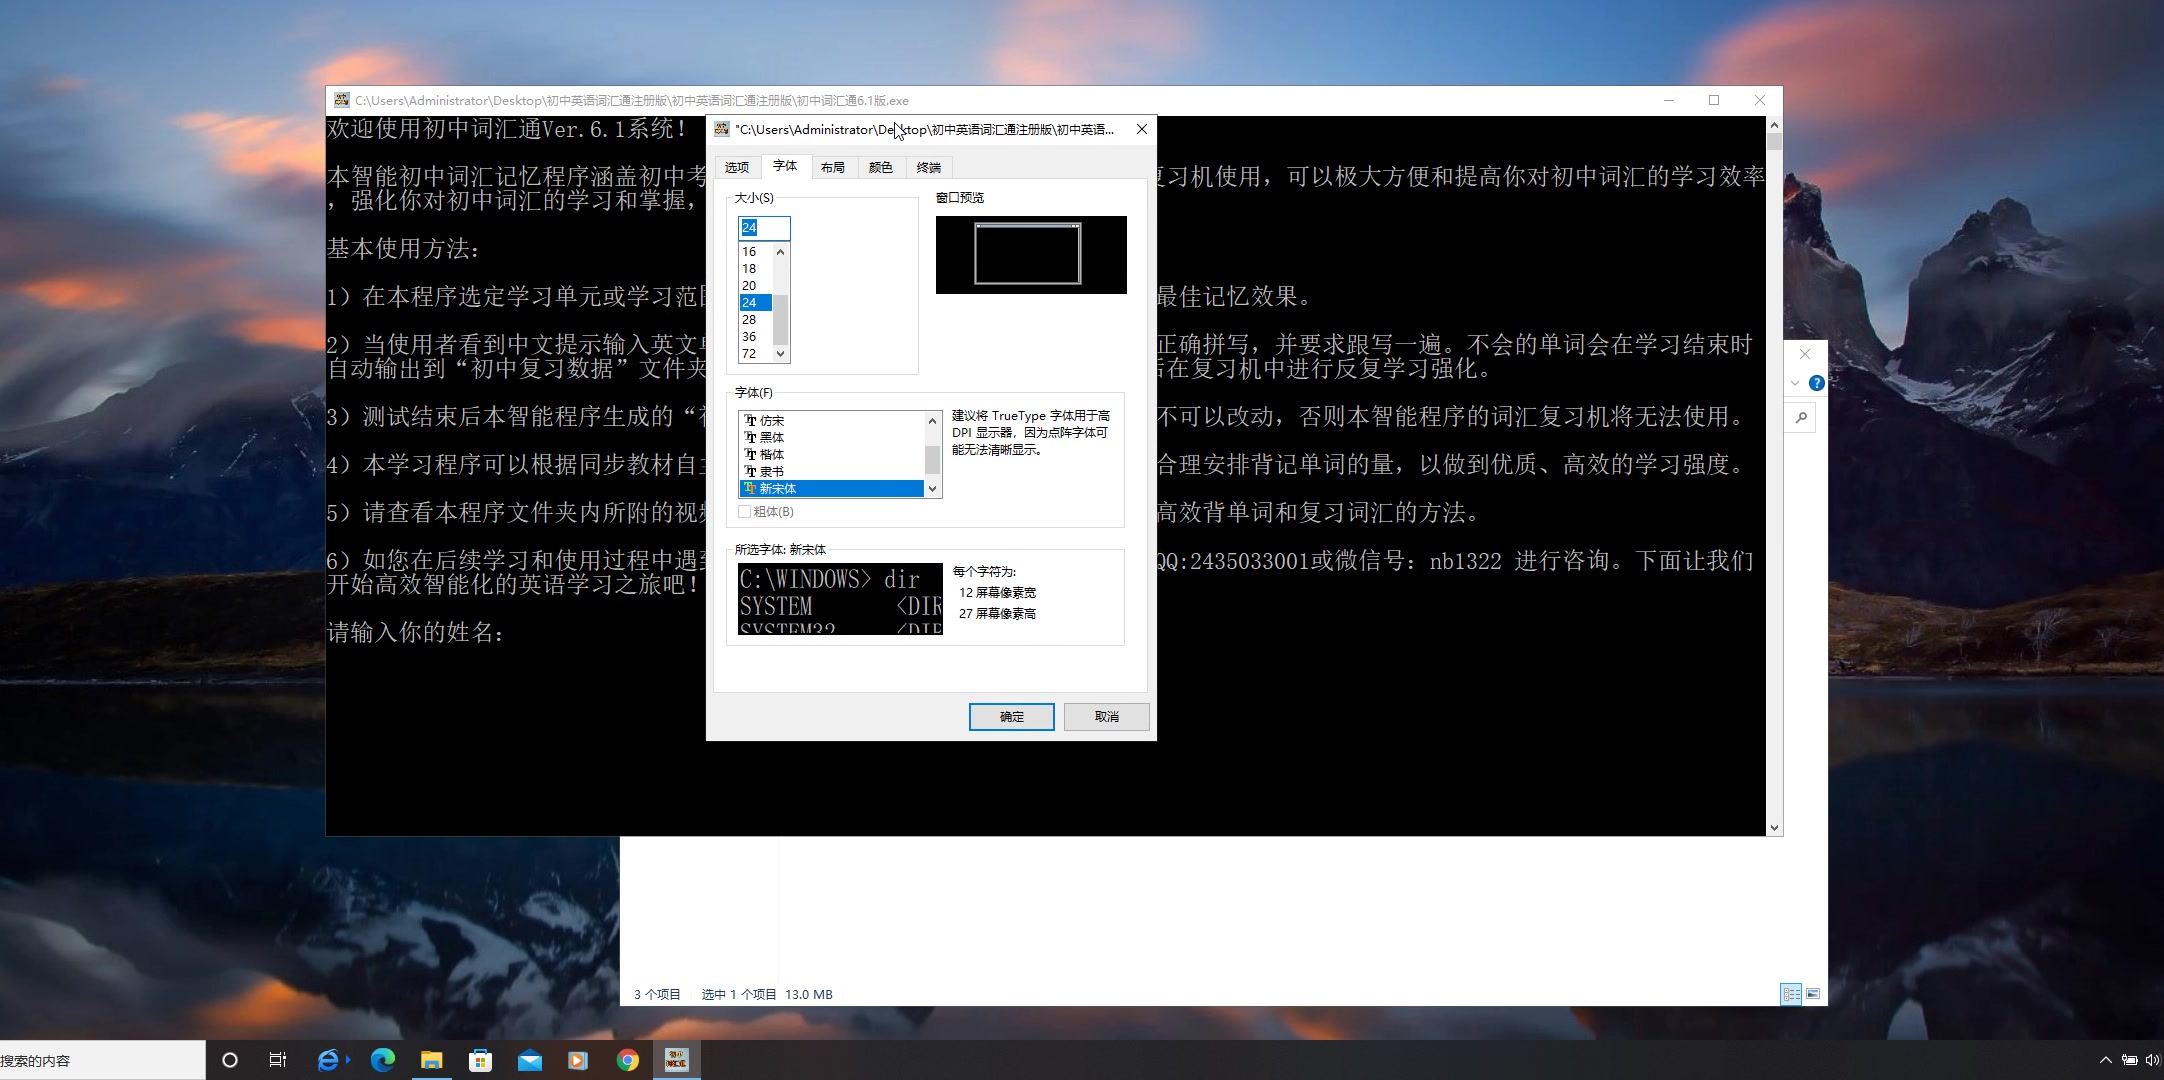Screen dimensions: 2164x1080
Task: Open Cortana circle icon
Action: (x=230, y=1060)
